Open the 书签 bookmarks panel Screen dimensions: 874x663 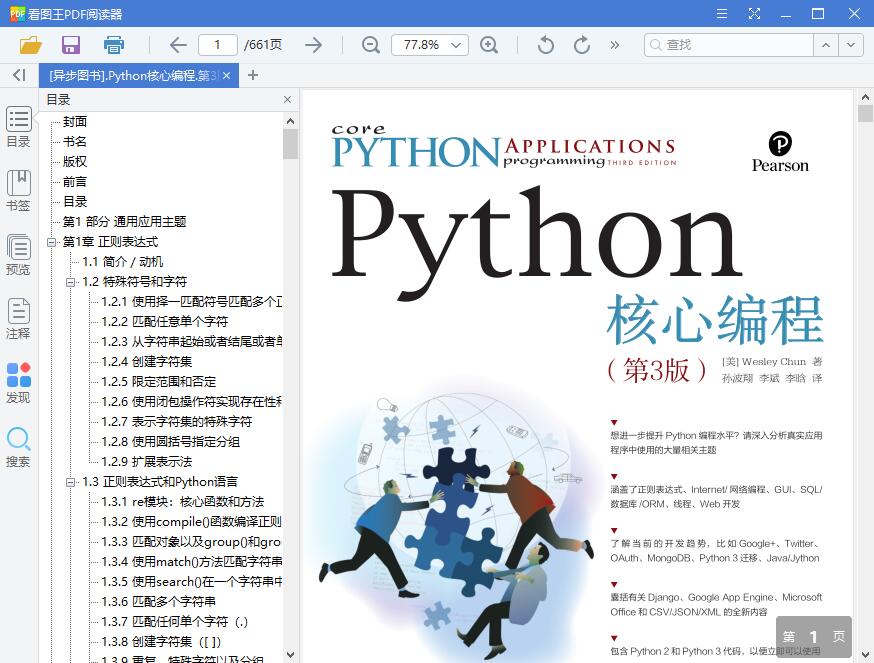pos(18,191)
